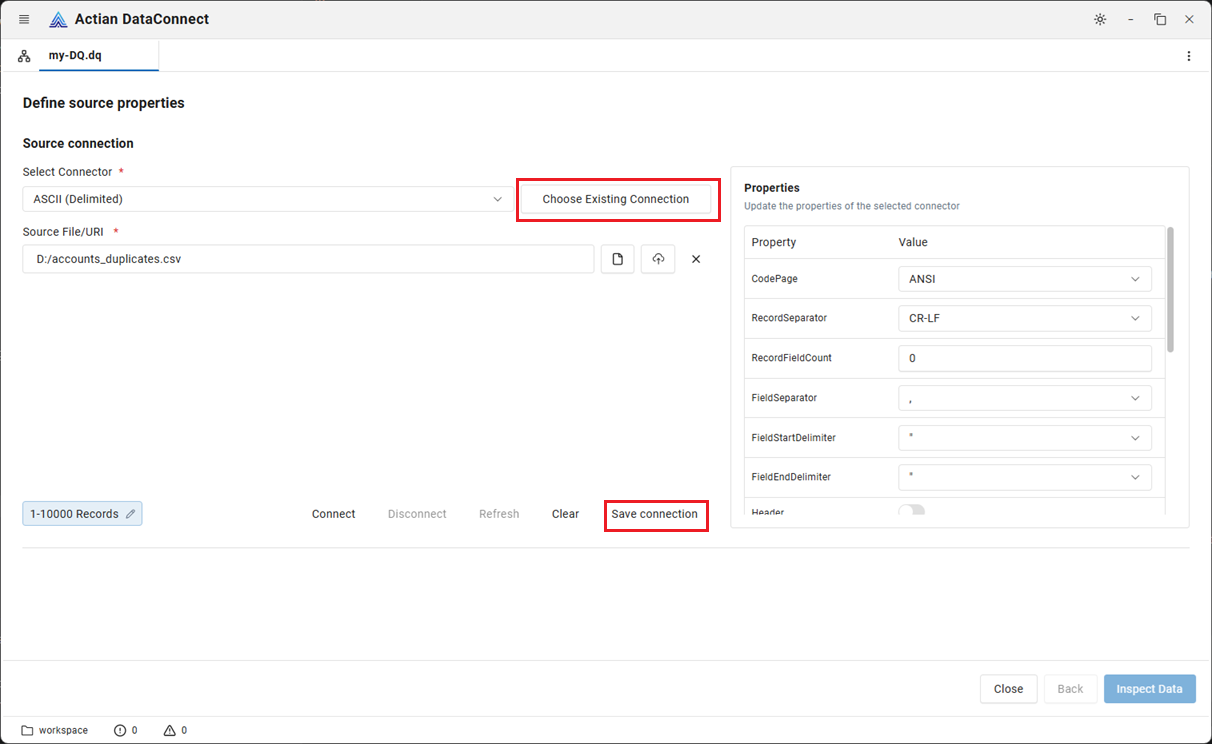Show errors count in status bar
This screenshot has height=744, width=1212.
point(126,730)
